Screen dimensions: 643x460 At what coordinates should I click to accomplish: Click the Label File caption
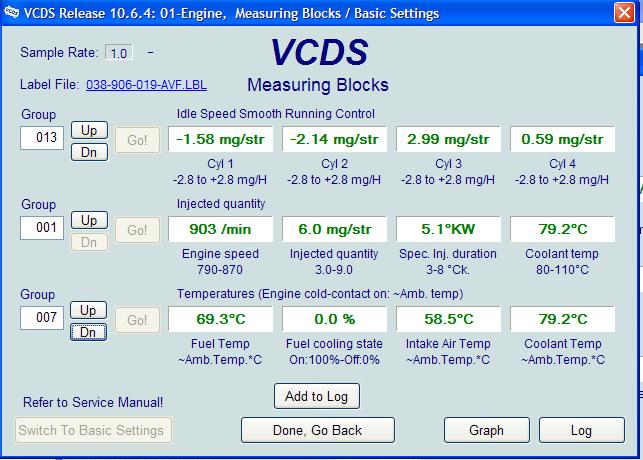pos(49,85)
